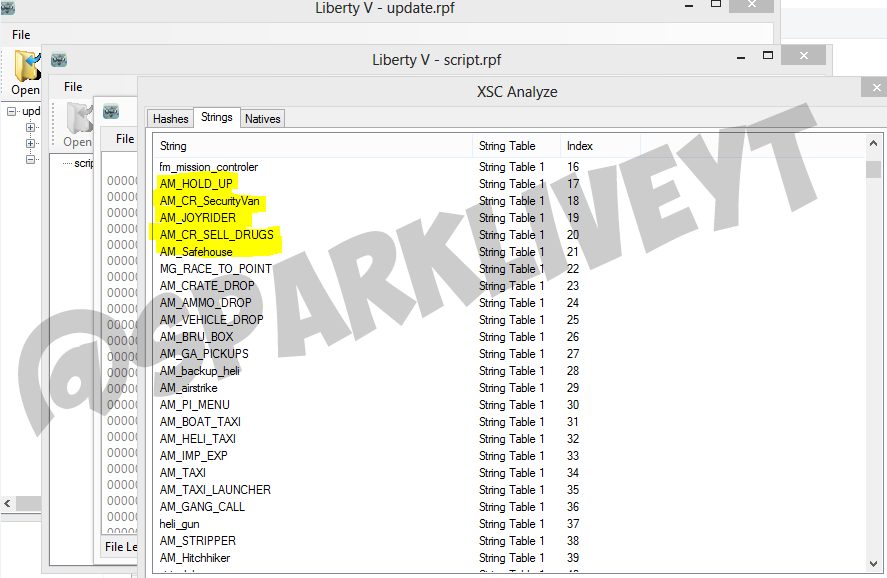This screenshot has height=578, width=887.
Task: Select the heli_gun string row
Action: (x=509, y=524)
